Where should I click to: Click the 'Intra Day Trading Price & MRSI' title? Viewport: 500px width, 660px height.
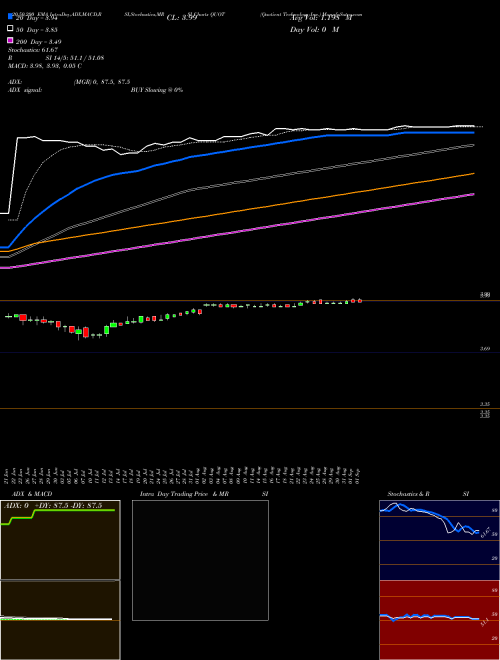click(204, 494)
